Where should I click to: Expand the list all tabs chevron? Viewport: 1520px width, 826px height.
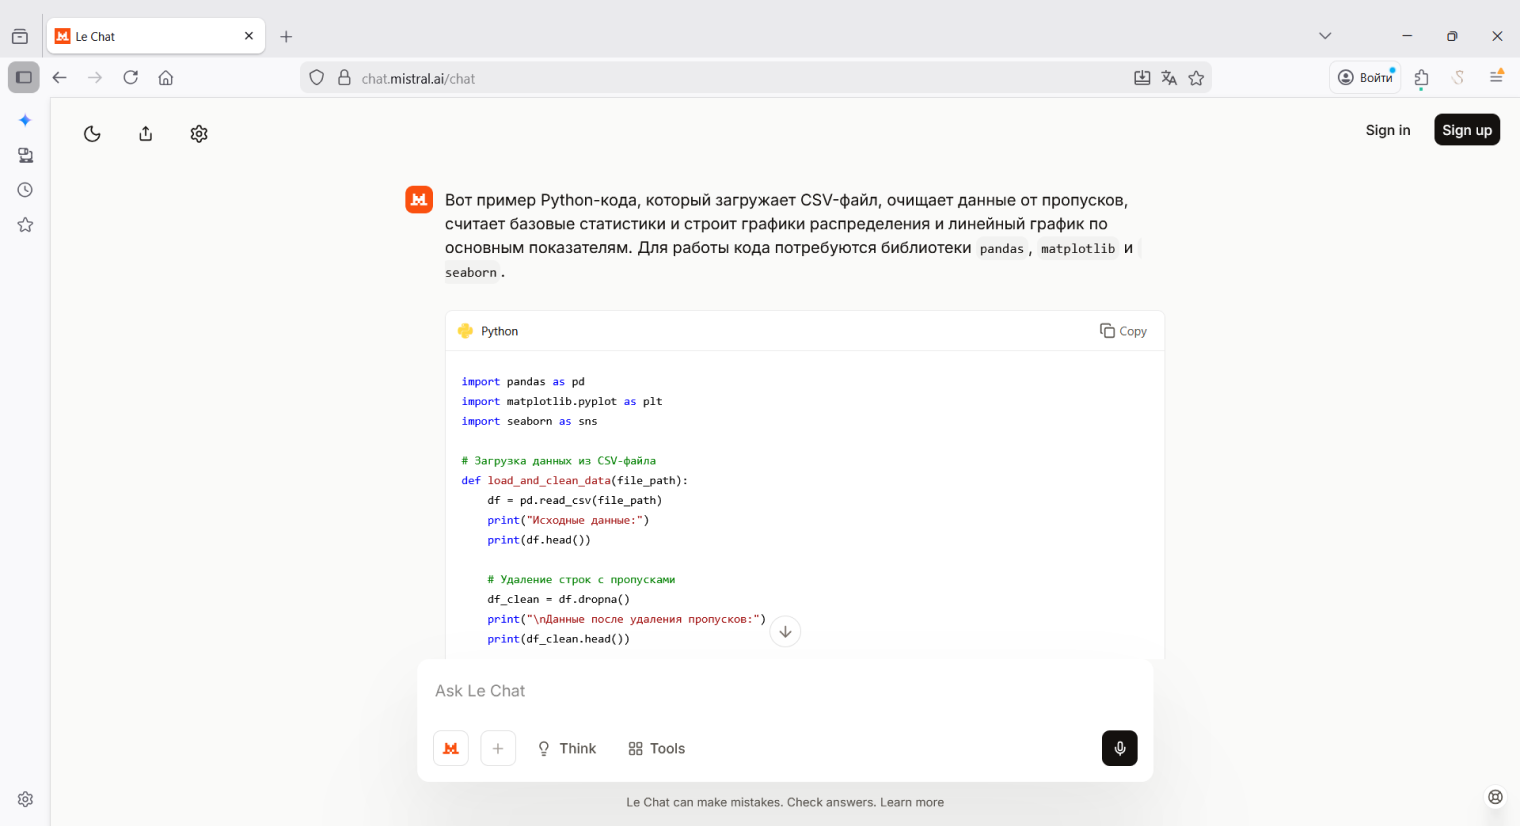(1325, 36)
